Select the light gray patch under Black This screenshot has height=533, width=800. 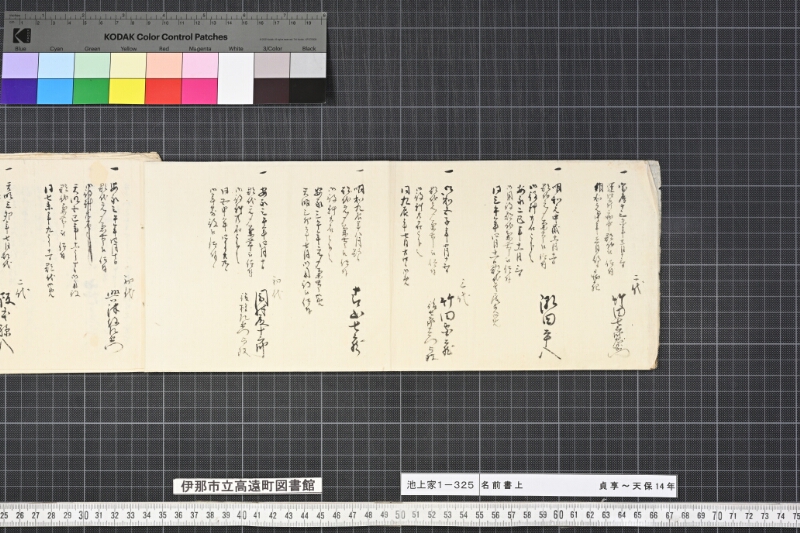tap(308, 65)
